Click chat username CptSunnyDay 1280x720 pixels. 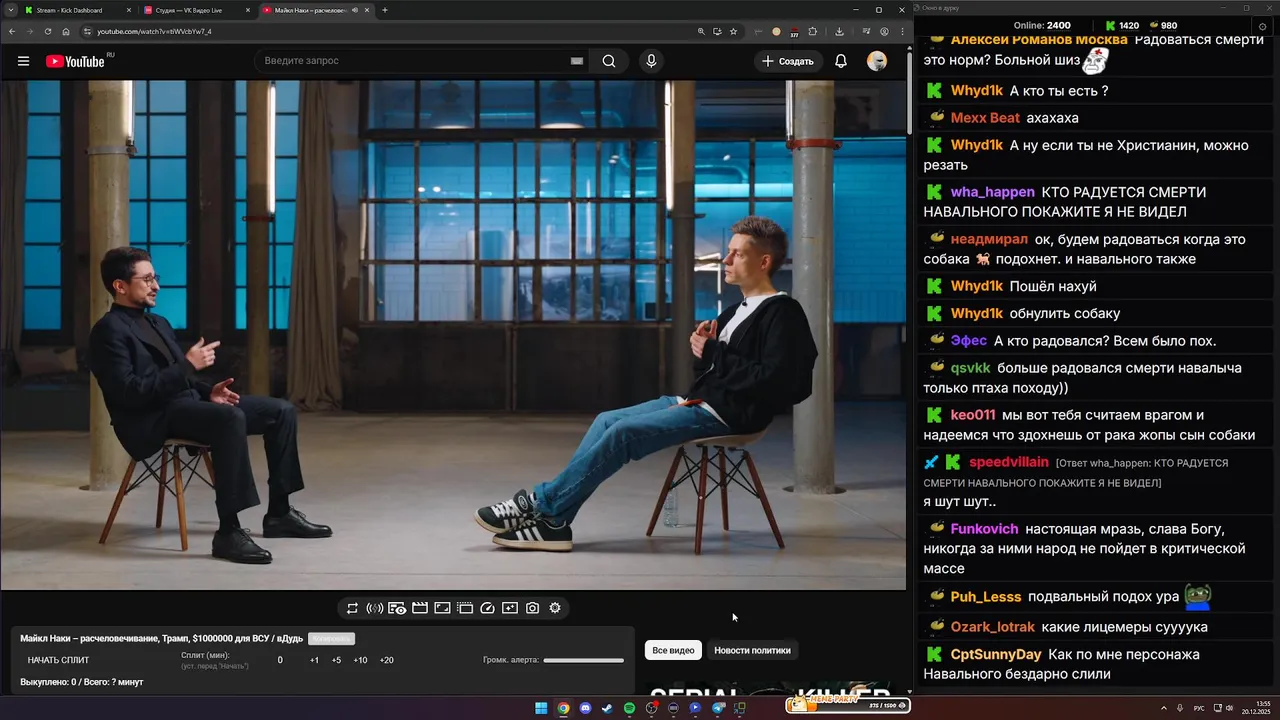coord(996,655)
